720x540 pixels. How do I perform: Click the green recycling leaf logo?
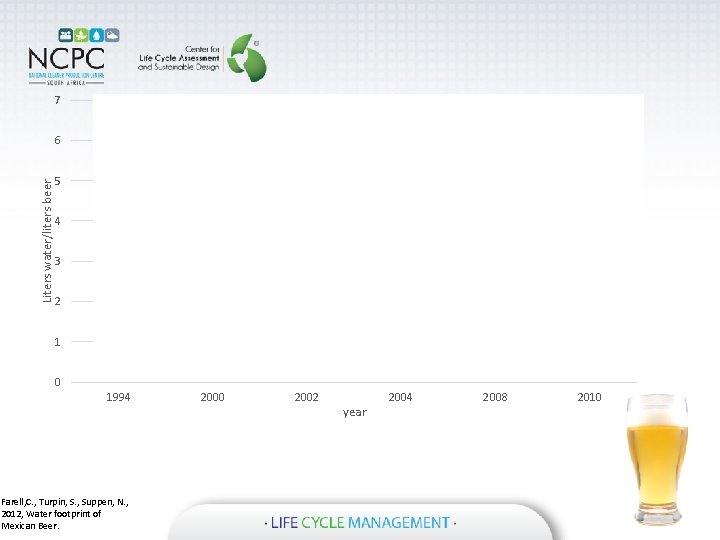click(x=247, y=57)
